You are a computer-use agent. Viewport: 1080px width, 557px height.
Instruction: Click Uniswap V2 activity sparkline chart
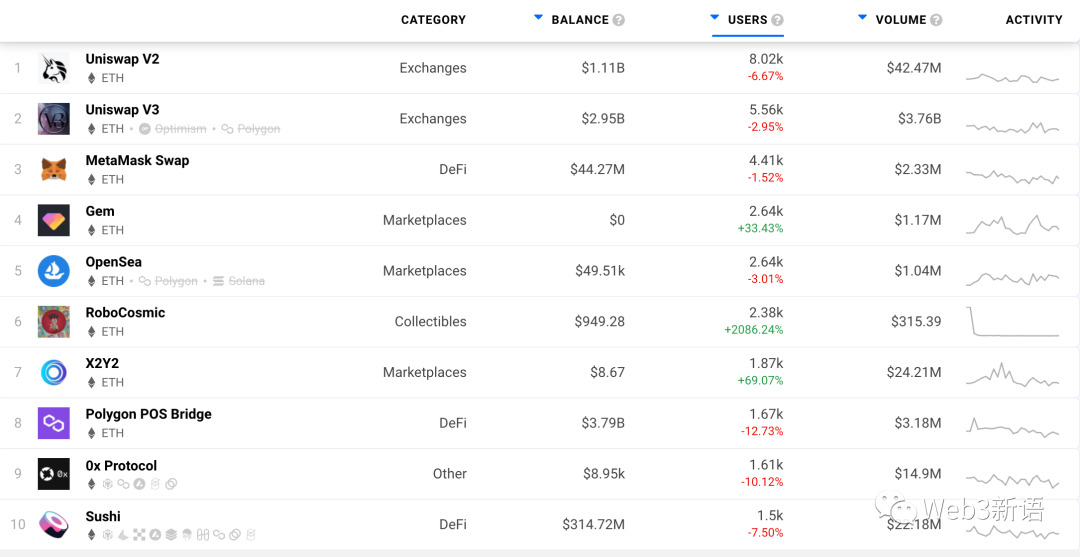coord(1012,78)
